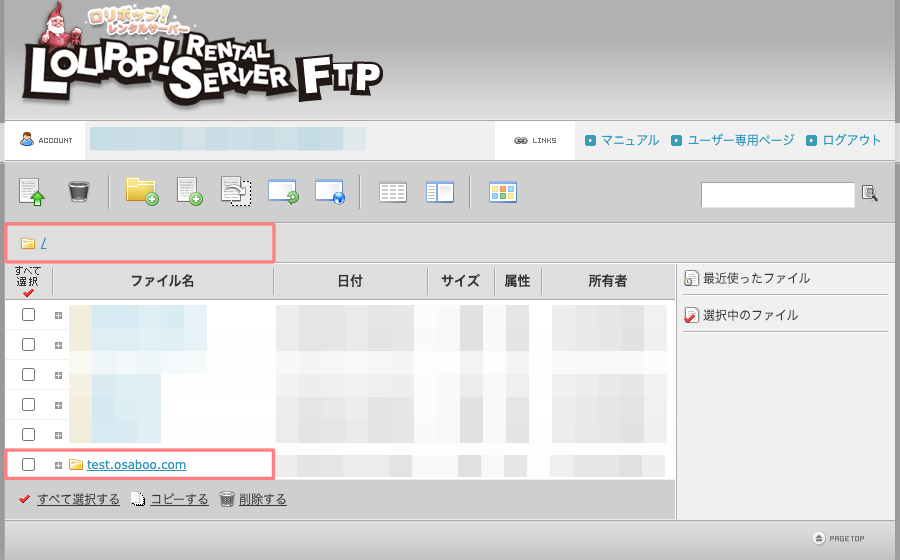The width and height of the screenshot is (900, 560).
Task: Expand the first row's plus icon
Action: pos(58,315)
